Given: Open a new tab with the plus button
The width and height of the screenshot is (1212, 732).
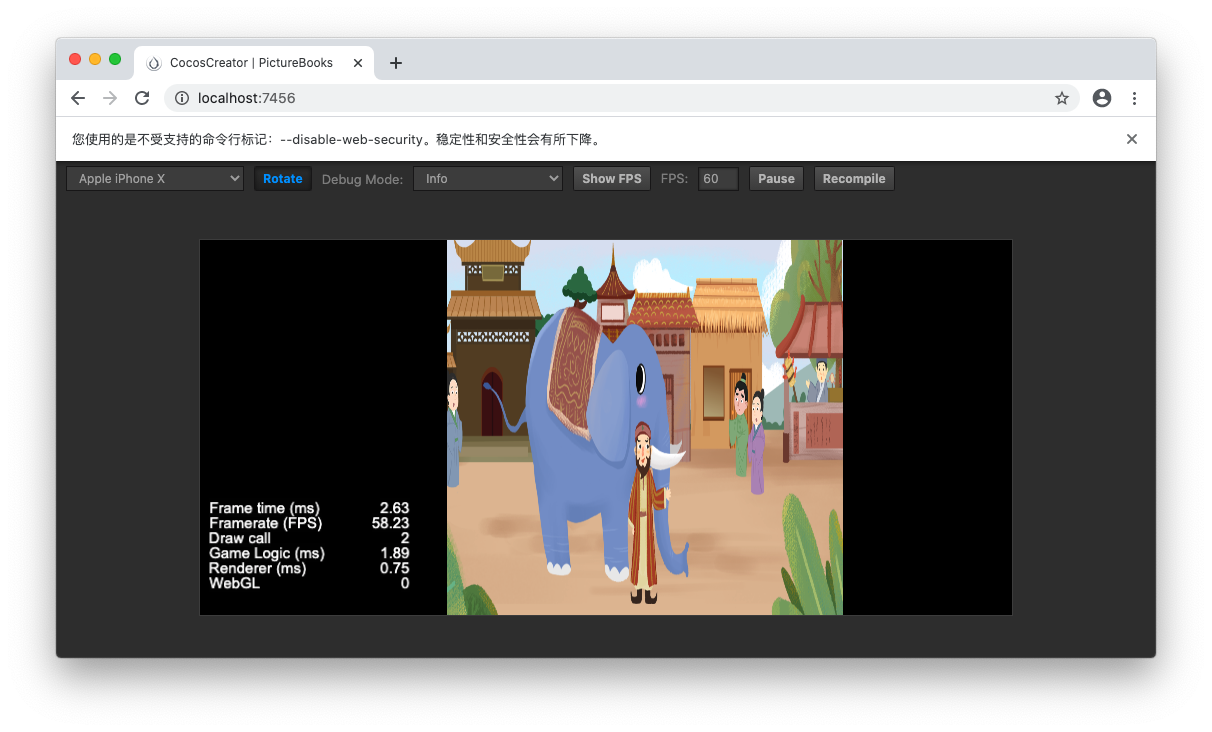Looking at the screenshot, I should click(x=396, y=63).
